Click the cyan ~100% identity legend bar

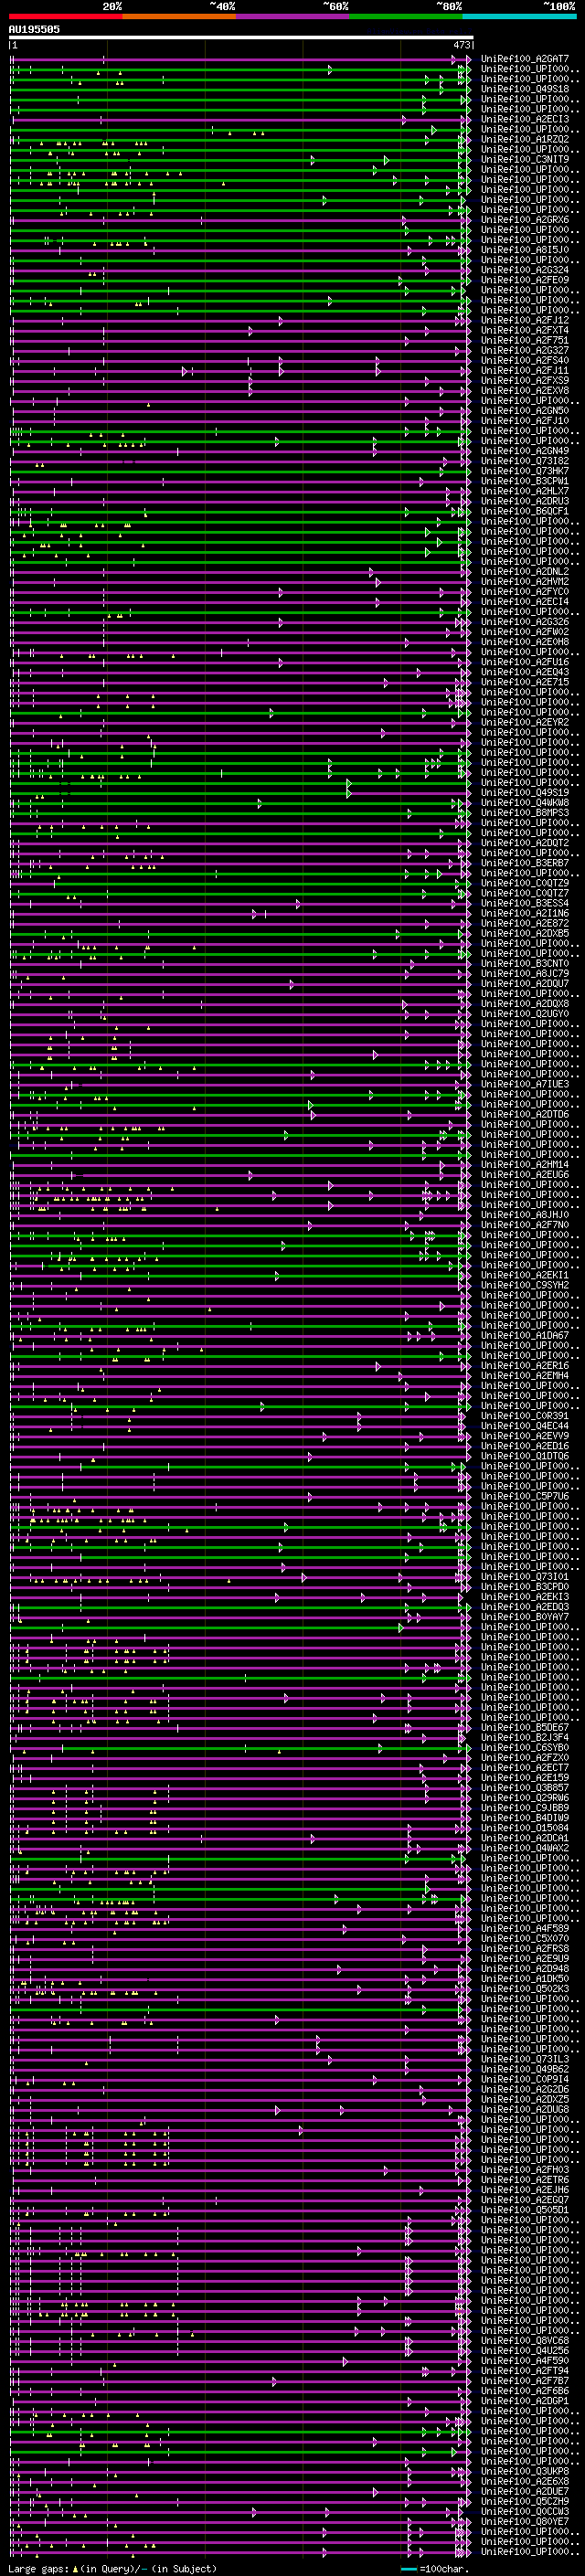520,16
